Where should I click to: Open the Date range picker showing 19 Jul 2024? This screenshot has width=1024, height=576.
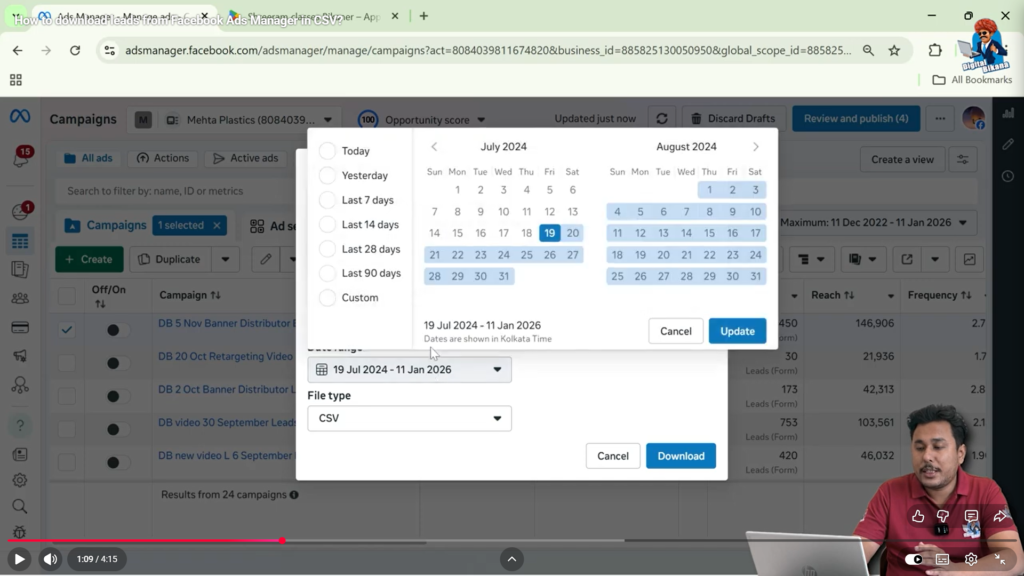click(409, 369)
